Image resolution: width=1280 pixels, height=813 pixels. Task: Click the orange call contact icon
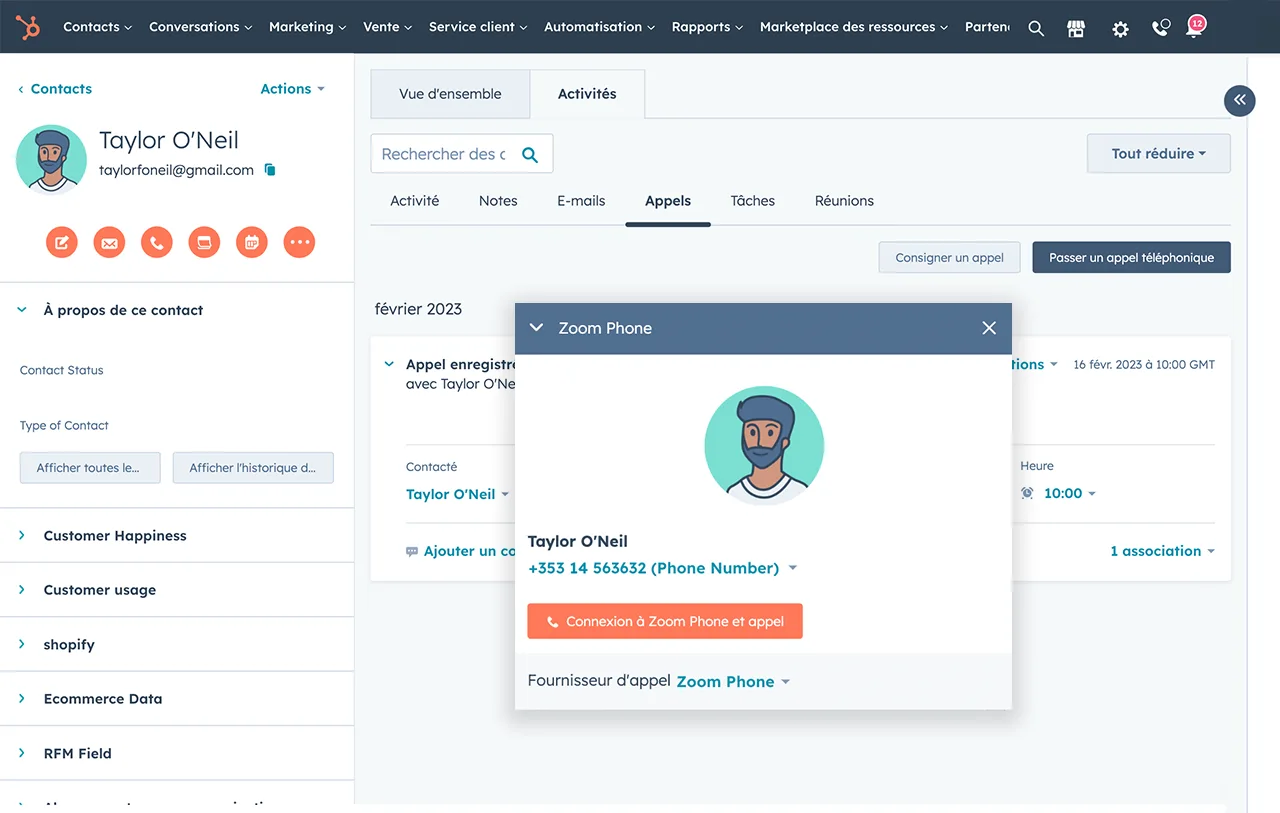pyautogui.click(x=156, y=242)
